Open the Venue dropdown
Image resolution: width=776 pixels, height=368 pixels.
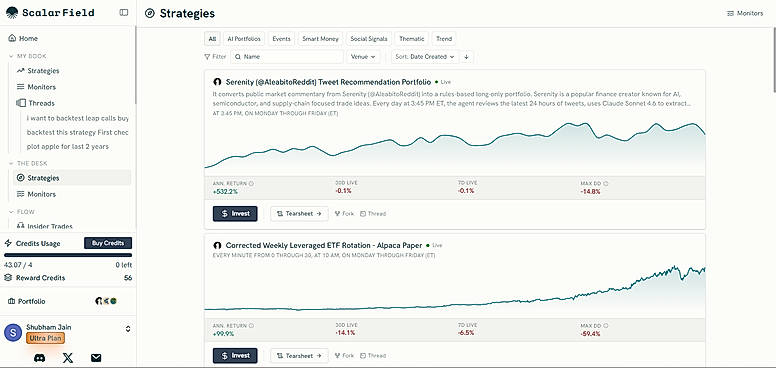363,57
